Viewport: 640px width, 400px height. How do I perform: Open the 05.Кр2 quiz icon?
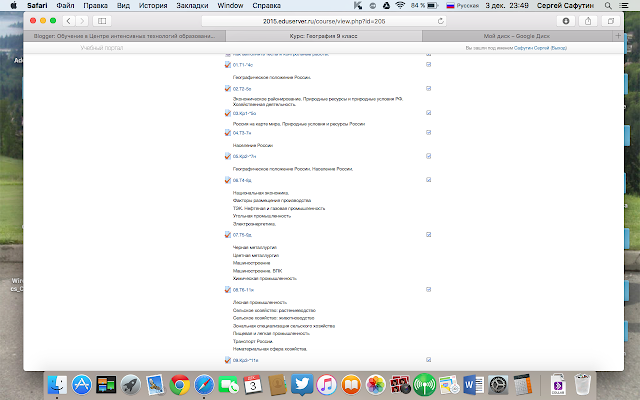click(x=228, y=156)
